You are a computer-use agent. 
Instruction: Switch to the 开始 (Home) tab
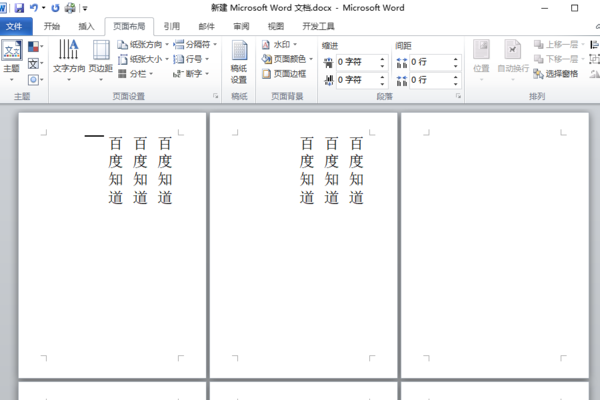tap(52, 26)
